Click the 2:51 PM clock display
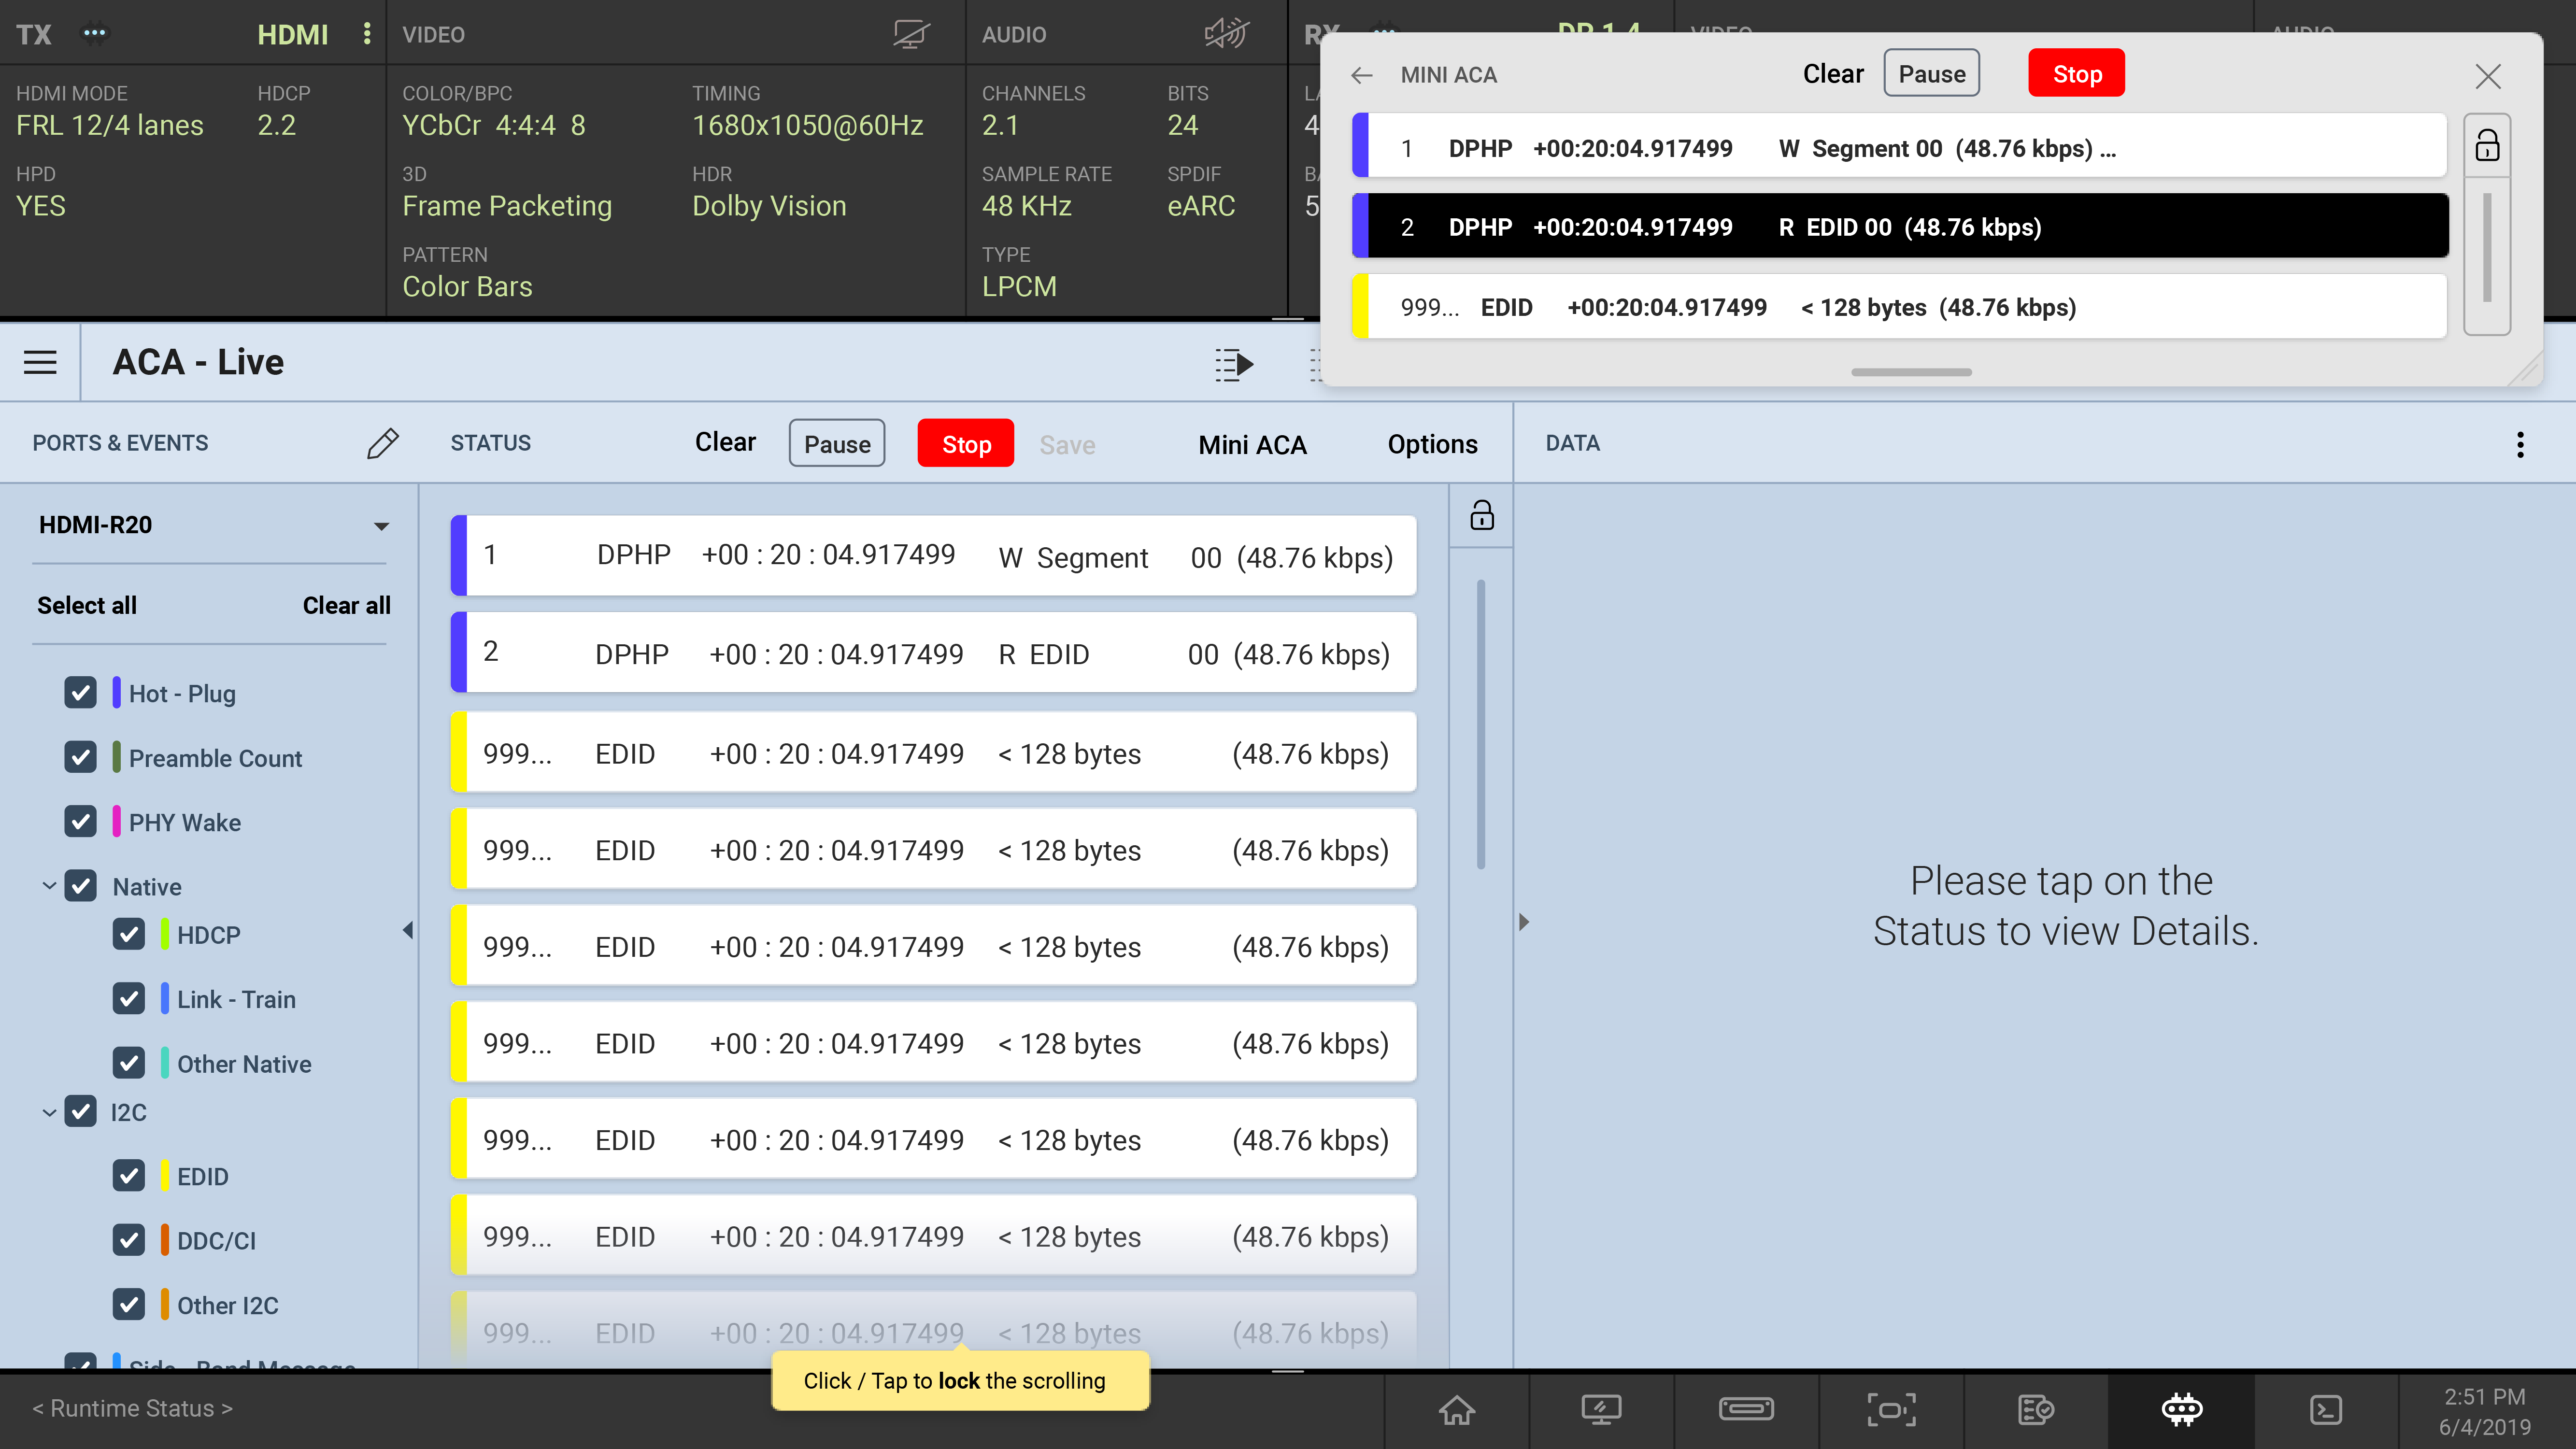The width and height of the screenshot is (2576, 1449). point(2485,1396)
